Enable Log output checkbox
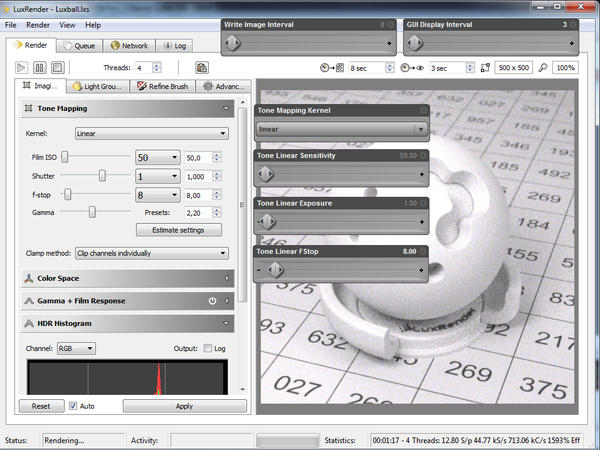The width and height of the screenshot is (600, 450). coord(207,348)
